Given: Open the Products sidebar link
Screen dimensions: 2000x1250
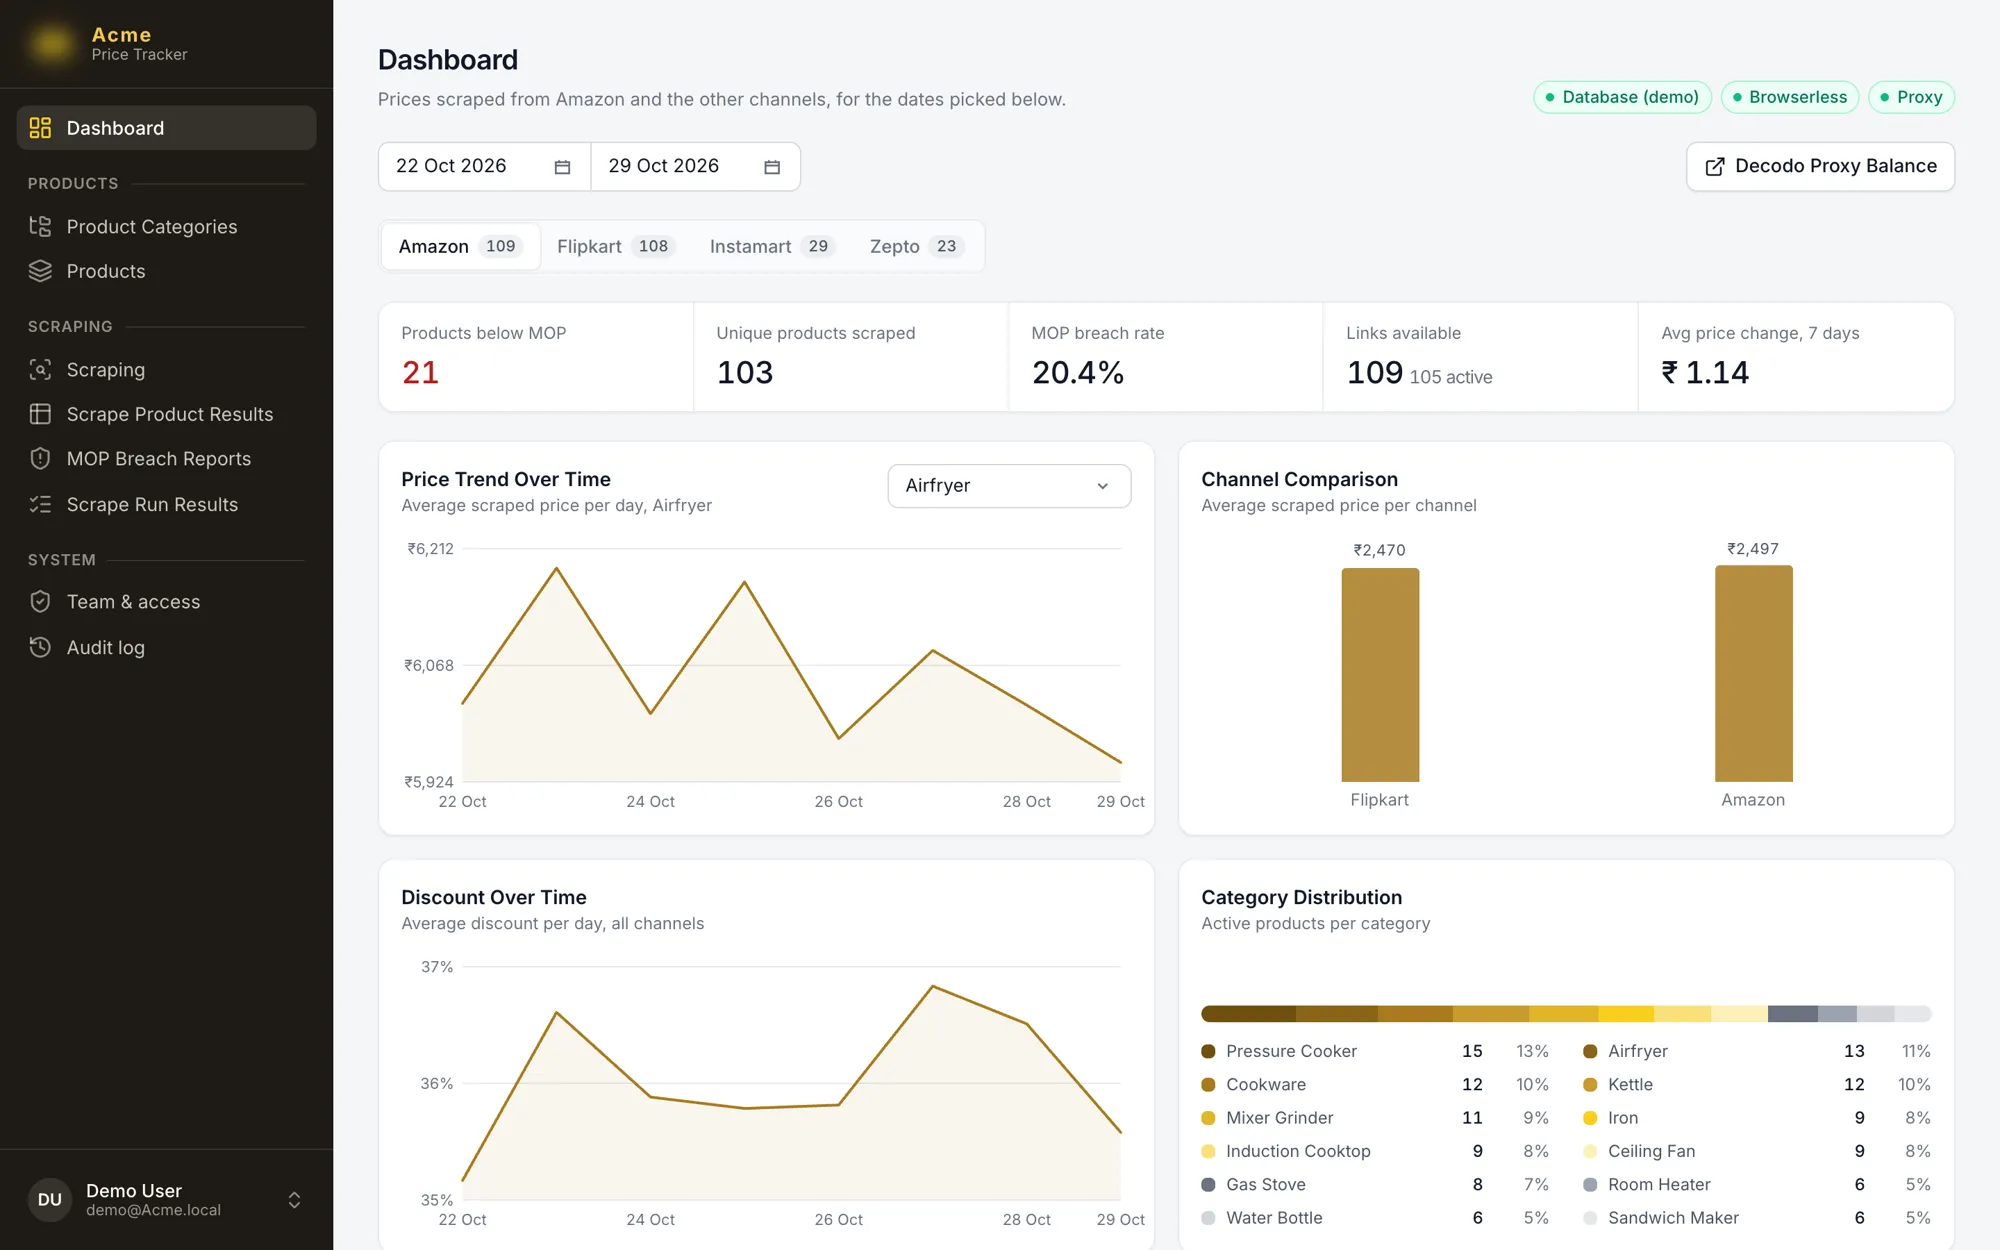Looking at the screenshot, I should tap(166, 271).
